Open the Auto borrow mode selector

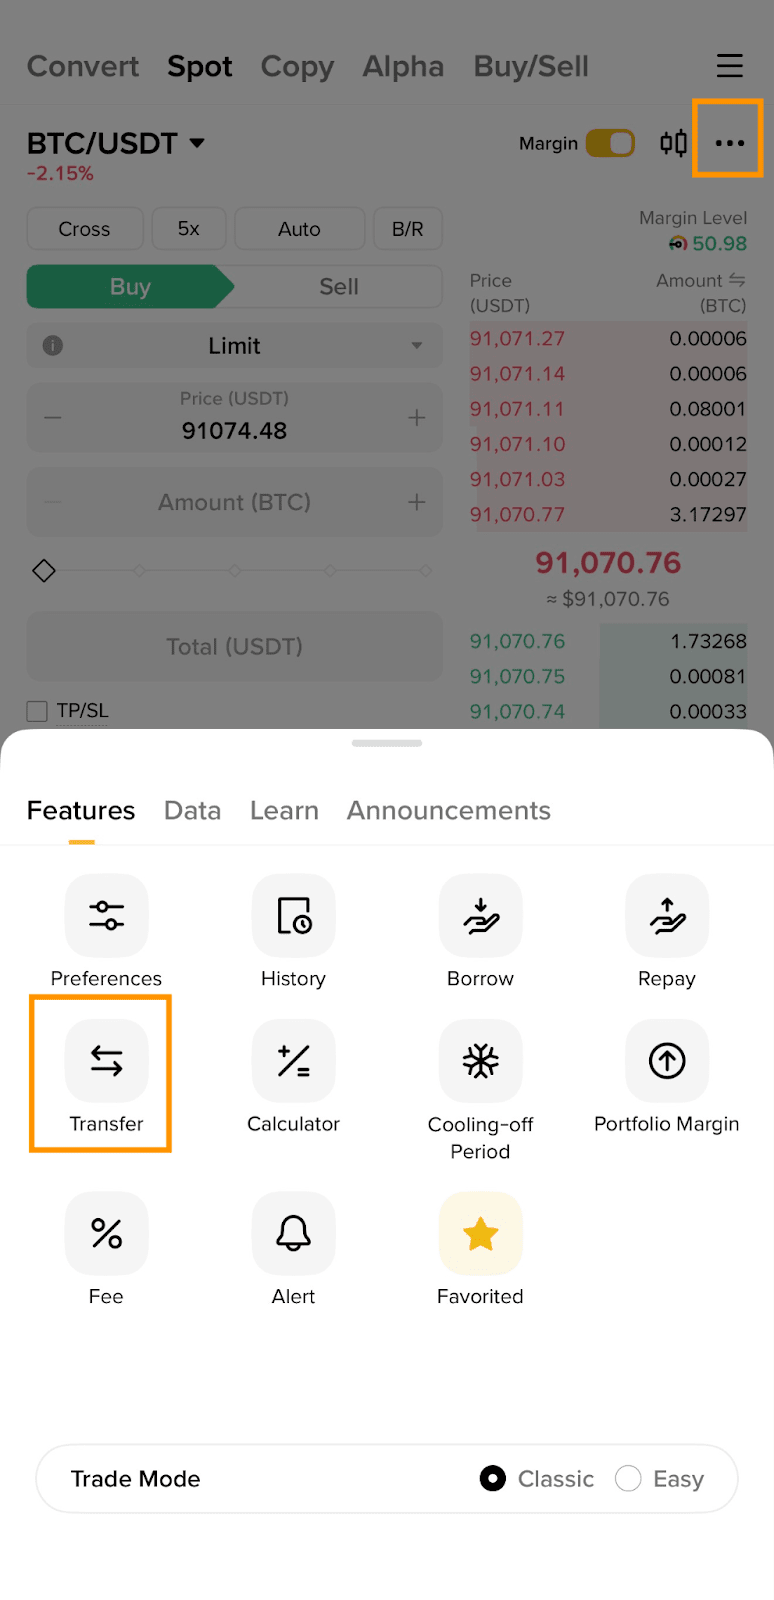[299, 229]
